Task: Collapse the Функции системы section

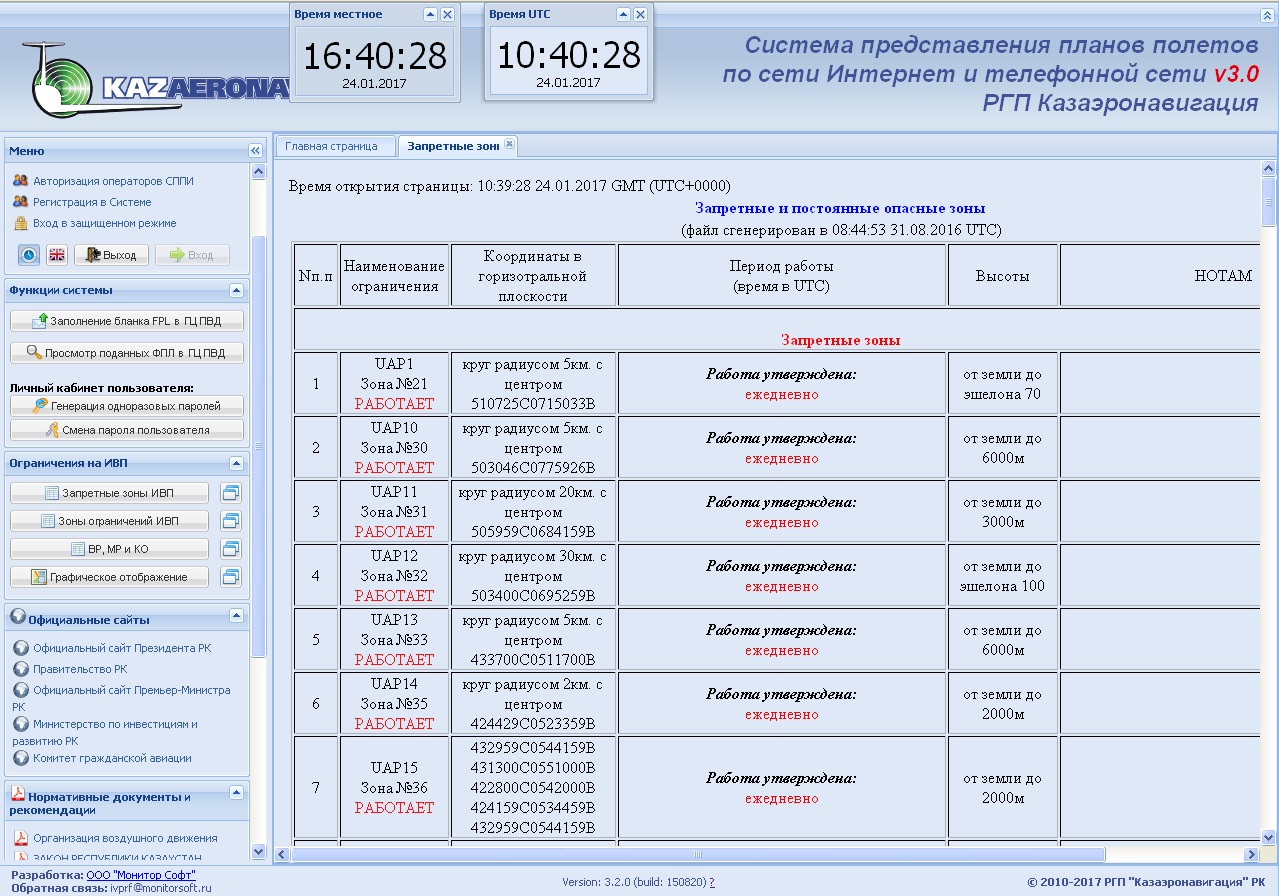Action: [x=237, y=291]
